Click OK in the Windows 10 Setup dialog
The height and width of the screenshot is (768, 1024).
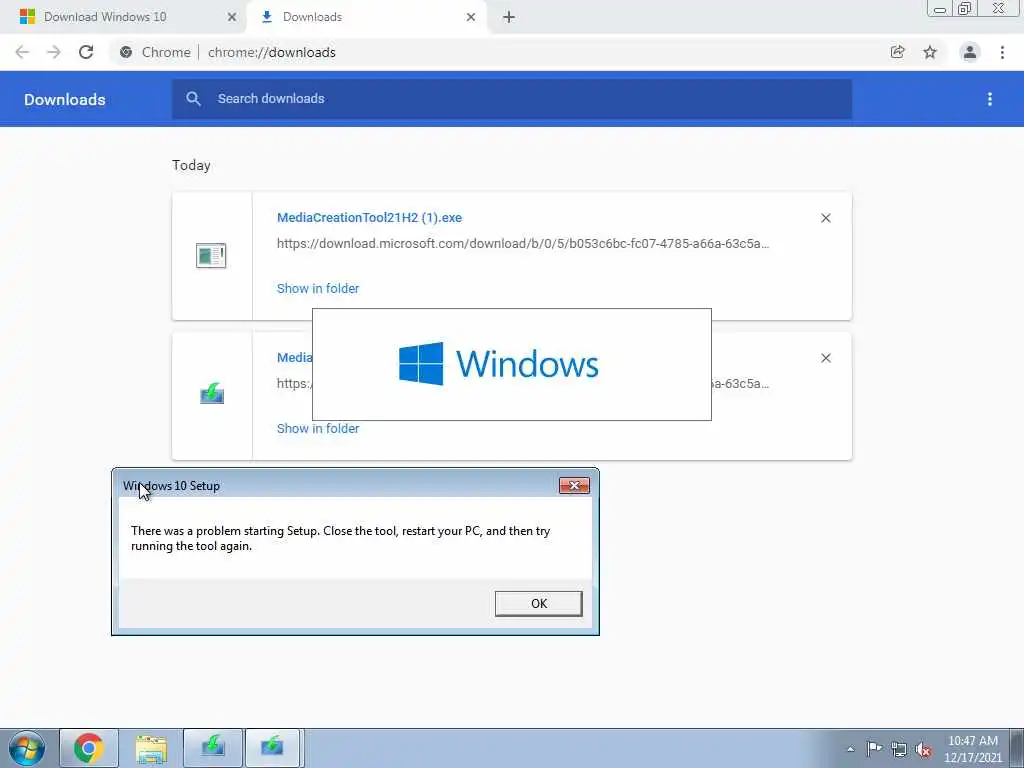[538, 603]
